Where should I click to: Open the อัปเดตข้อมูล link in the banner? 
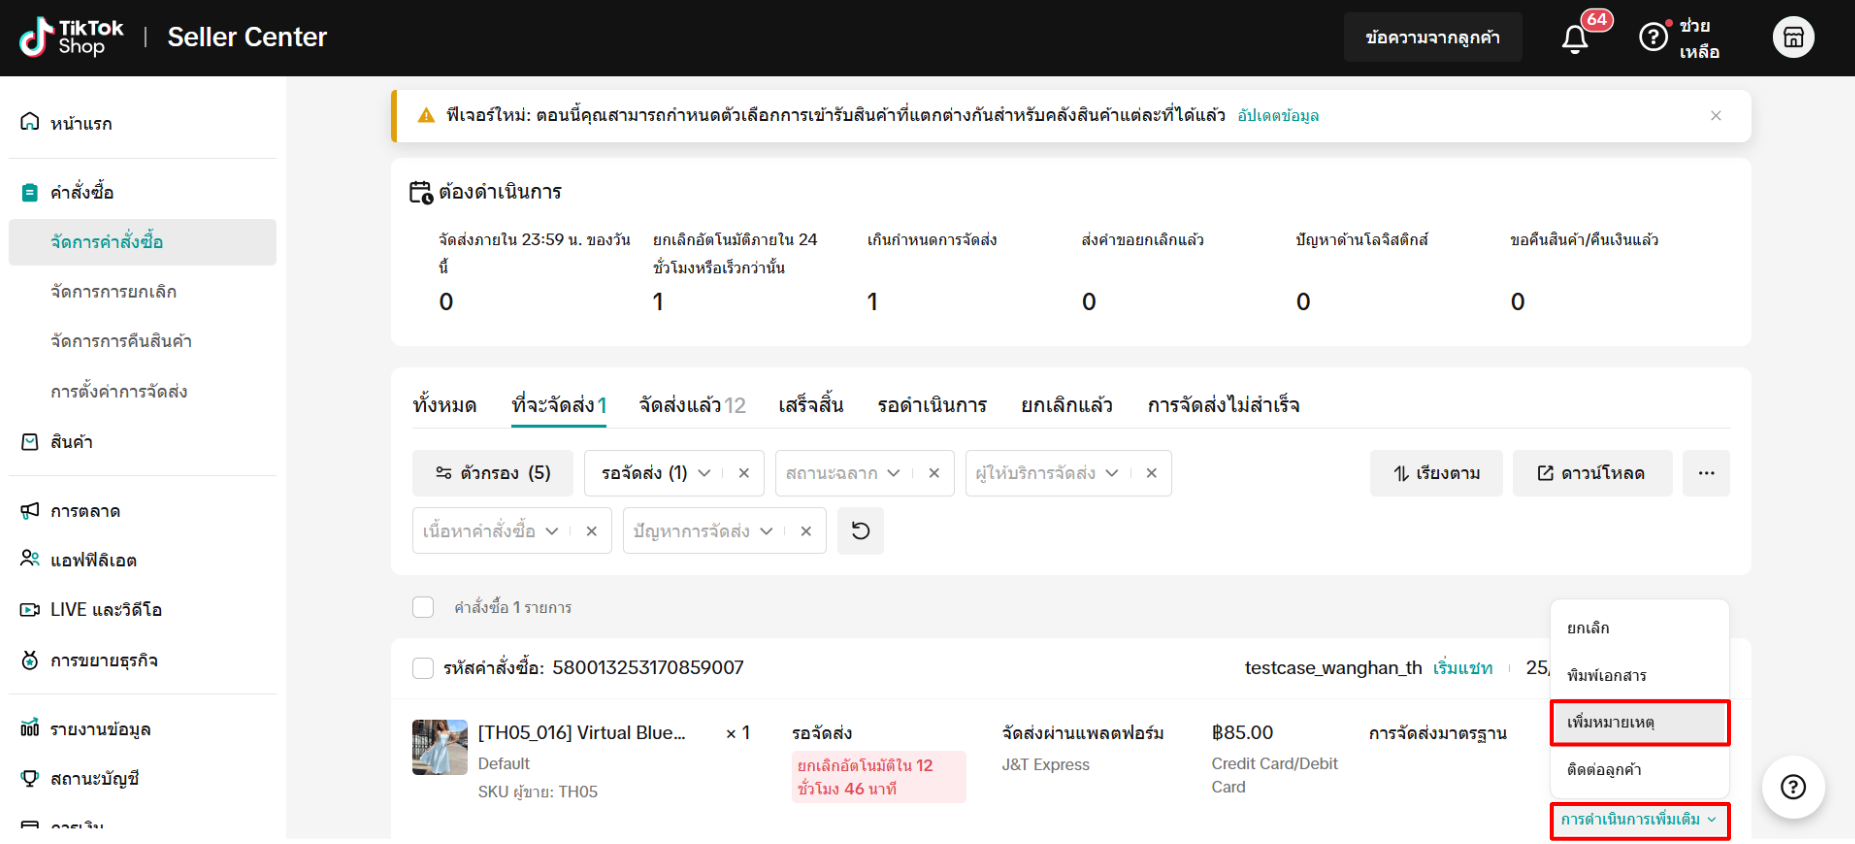click(1277, 116)
